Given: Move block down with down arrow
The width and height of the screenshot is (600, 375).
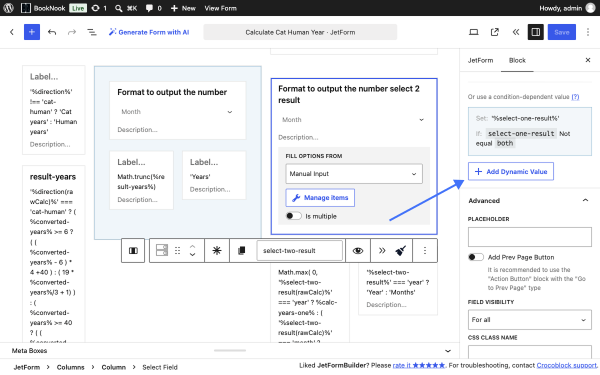Looking at the screenshot, I should coord(192,255).
